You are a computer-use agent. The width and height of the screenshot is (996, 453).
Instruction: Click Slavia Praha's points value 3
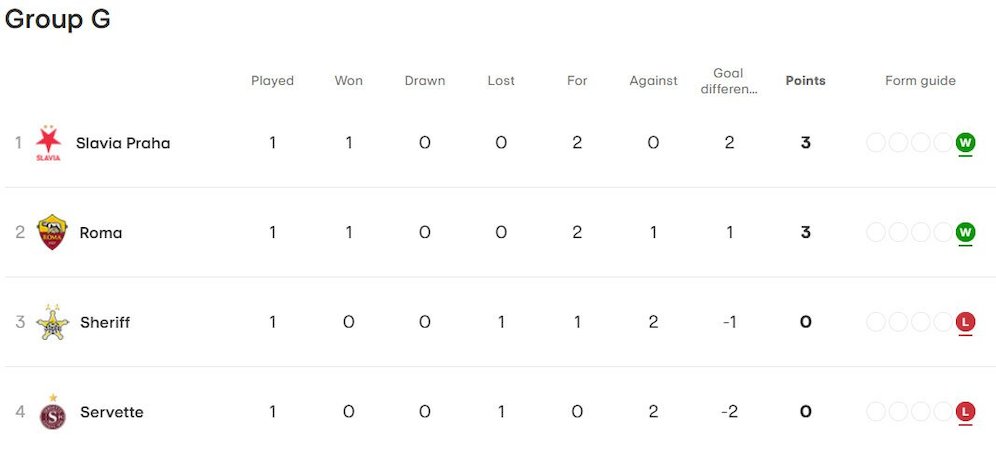coord(805,143)
